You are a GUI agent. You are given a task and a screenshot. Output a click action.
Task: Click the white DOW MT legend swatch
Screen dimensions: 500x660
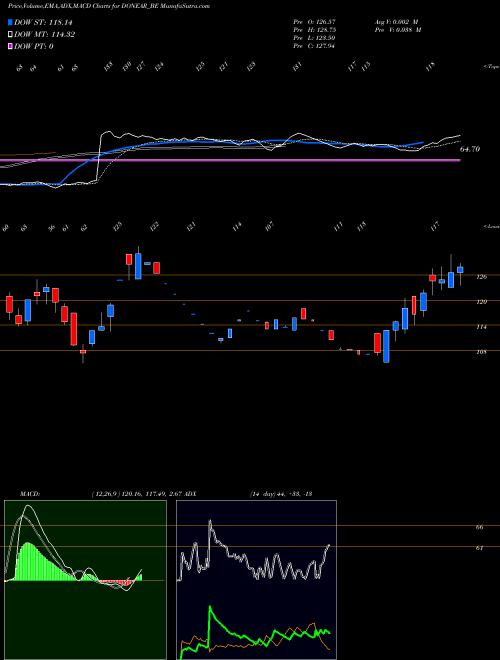tap(10, 35)
